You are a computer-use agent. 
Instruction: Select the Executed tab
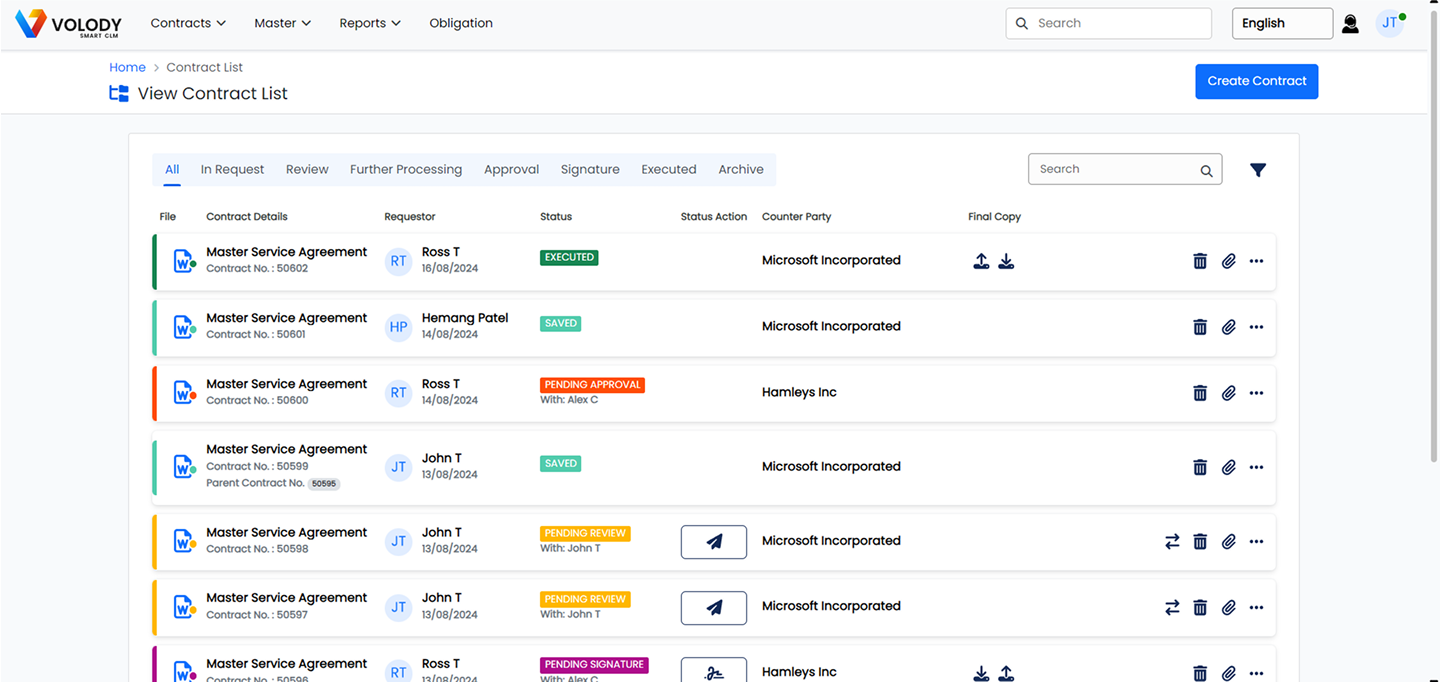pos(668,170)
